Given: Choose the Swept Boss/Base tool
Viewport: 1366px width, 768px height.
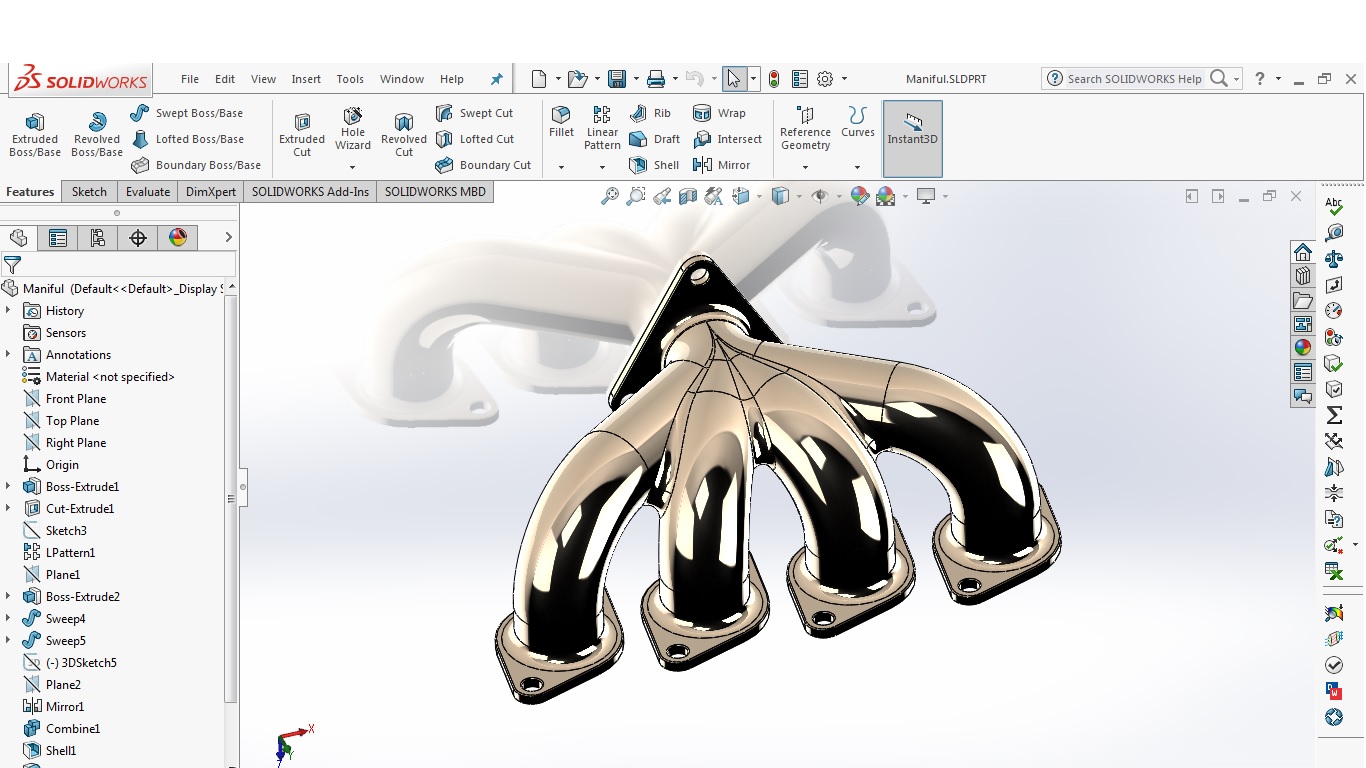Looking at the screenshot, I should tap(187, 113).
